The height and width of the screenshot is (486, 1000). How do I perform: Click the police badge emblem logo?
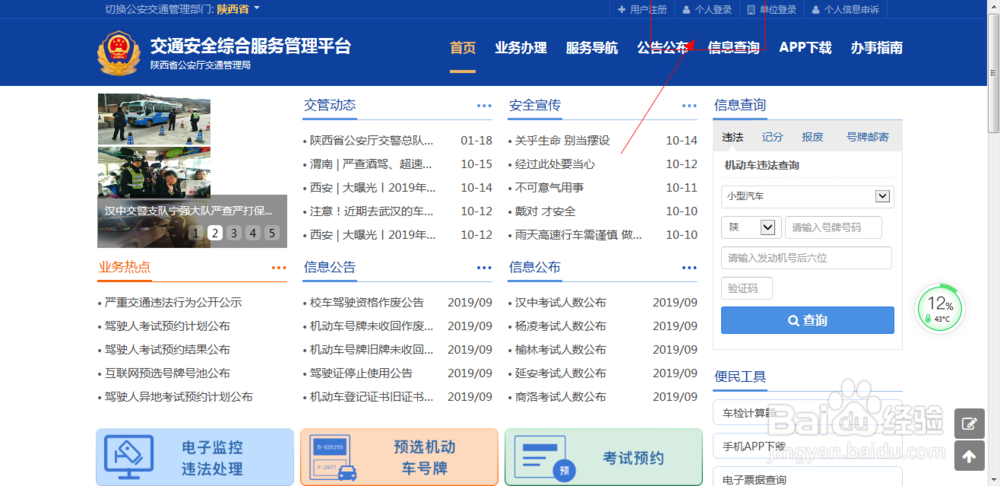coord(119,53)
